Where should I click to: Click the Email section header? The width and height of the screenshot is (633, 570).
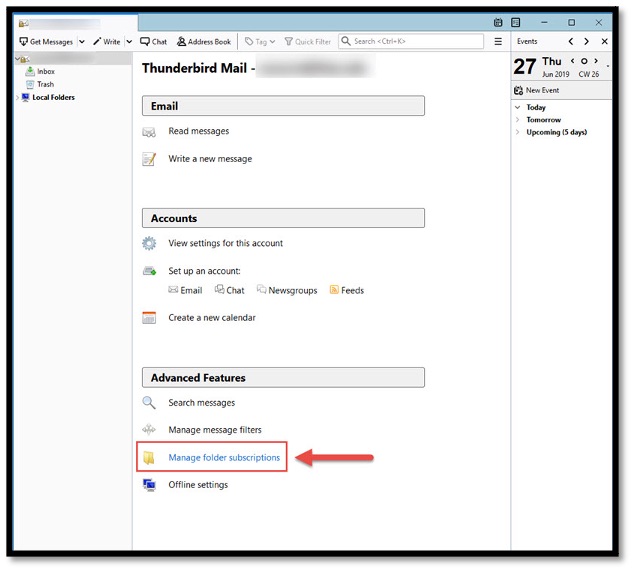click(x=283, y=106)
